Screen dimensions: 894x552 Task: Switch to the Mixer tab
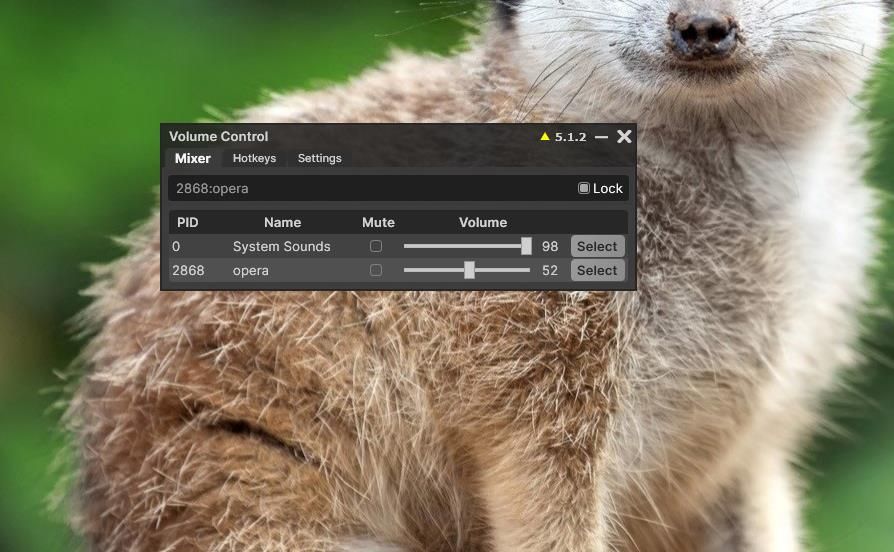point(192,158)
